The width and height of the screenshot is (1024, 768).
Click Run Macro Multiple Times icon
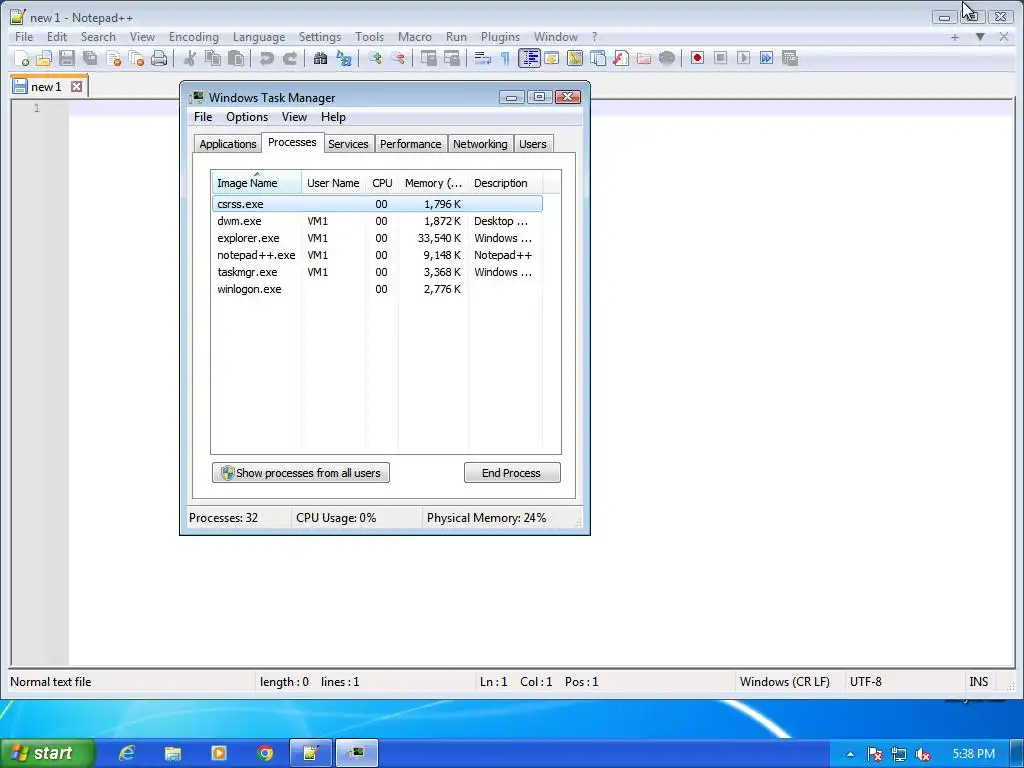[766, 59]
